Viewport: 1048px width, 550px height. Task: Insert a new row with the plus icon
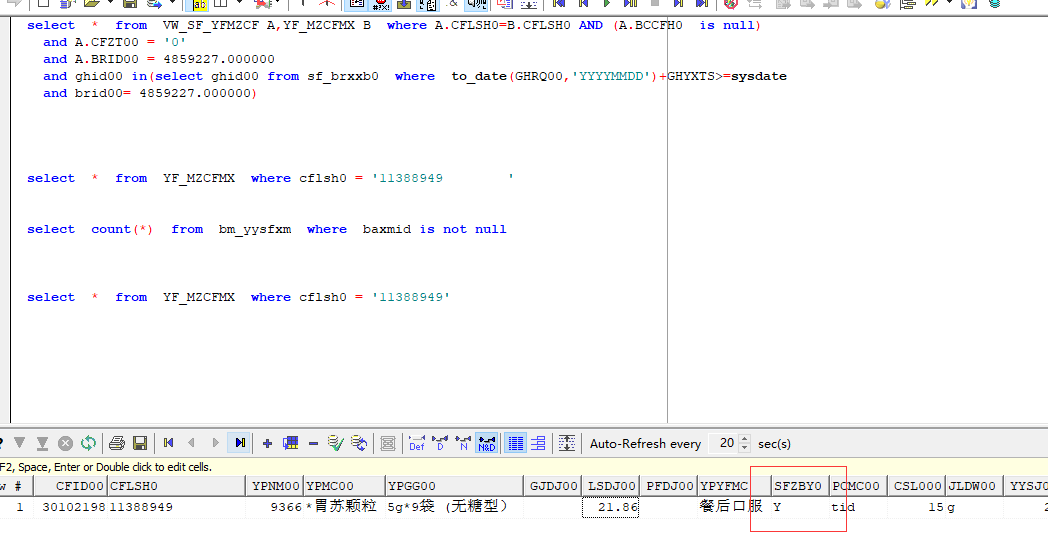point(267,443)
